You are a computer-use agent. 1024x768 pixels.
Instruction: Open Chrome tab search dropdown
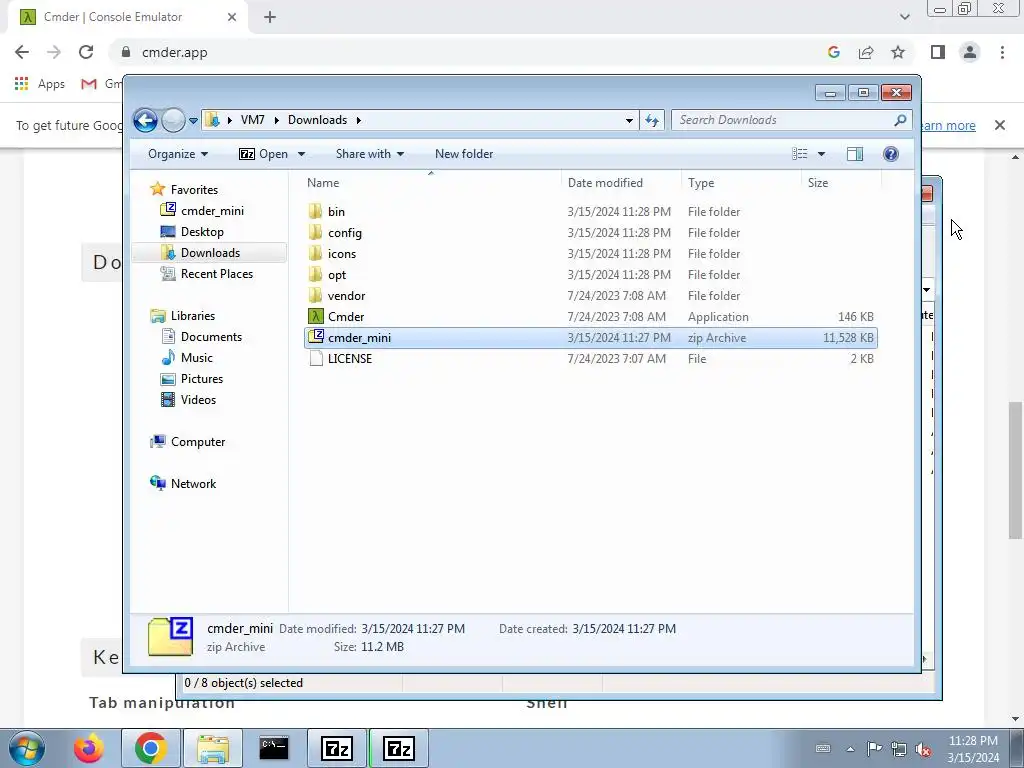(x=904, y=17)
